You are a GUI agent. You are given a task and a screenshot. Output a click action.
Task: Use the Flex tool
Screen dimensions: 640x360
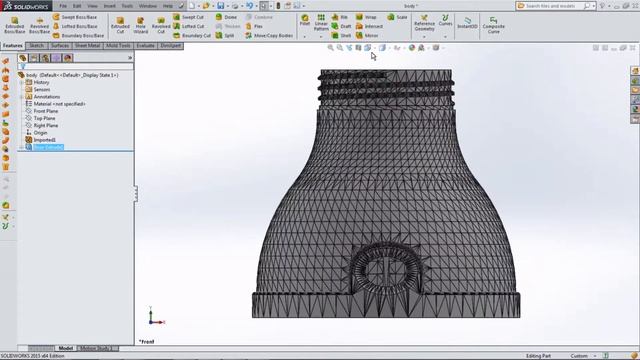254,26
